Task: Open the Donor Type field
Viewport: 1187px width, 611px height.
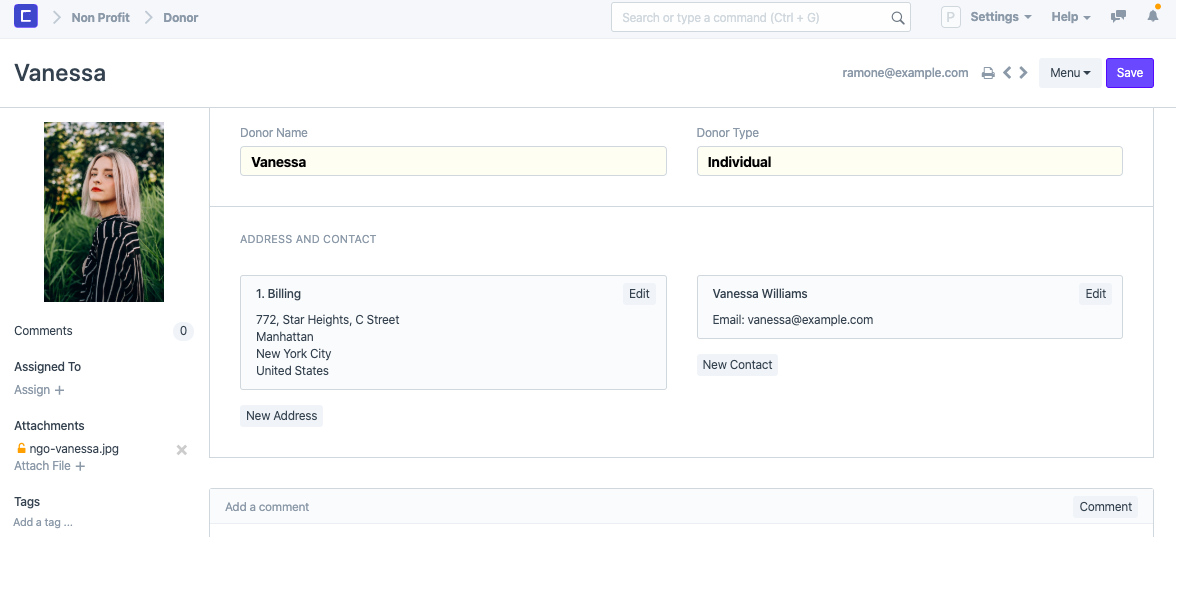Action: [909, 161]
